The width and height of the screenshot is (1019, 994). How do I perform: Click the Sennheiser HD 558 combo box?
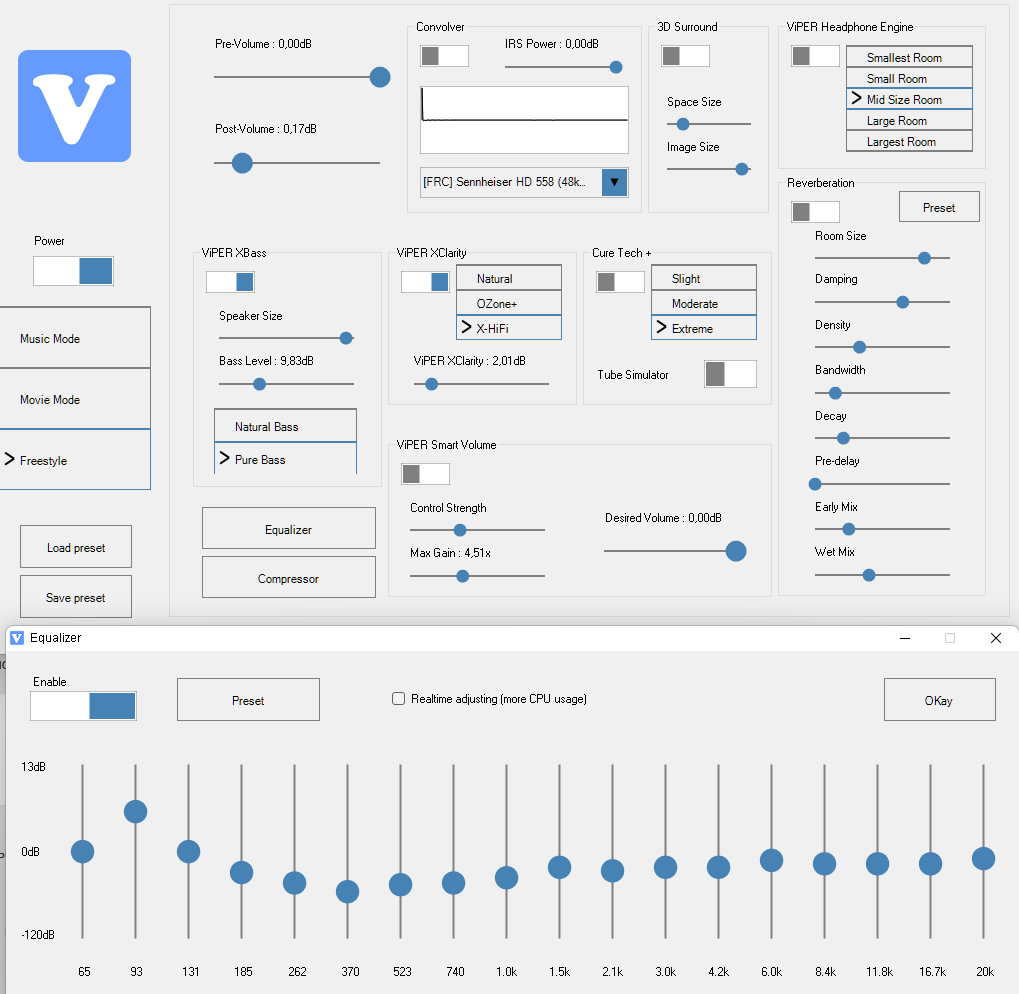[x=524, y=183]
